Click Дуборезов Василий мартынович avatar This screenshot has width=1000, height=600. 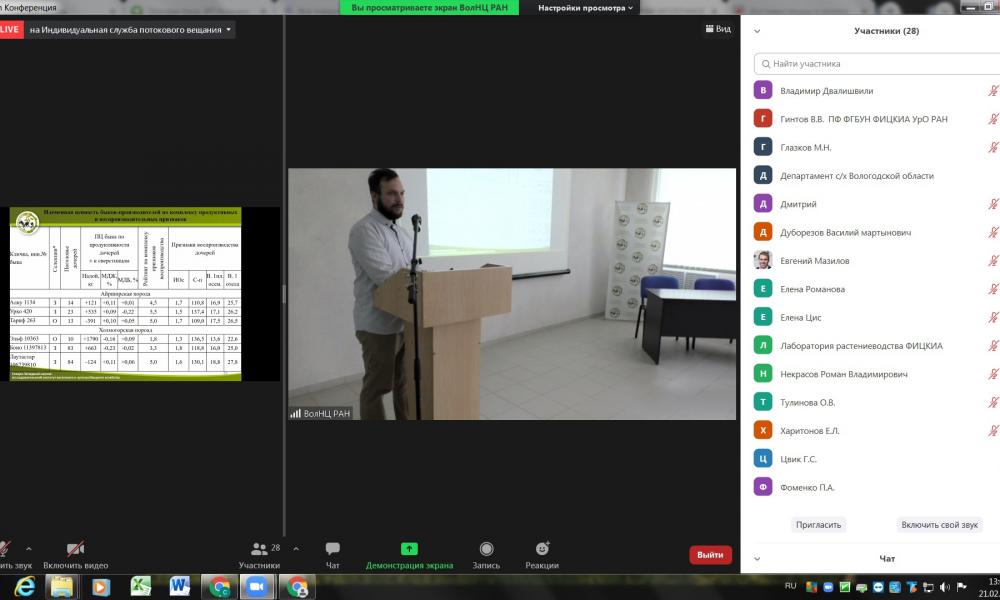pos(763,231)
